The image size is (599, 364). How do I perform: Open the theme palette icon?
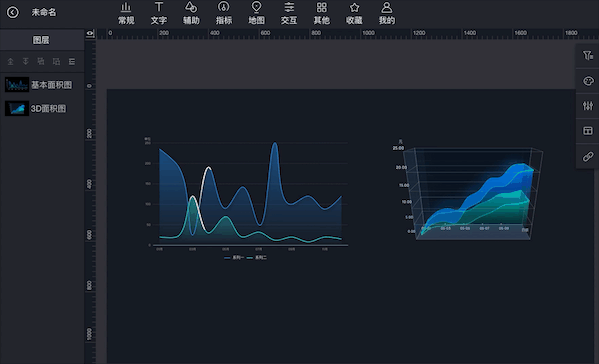(x=588, y=81)
